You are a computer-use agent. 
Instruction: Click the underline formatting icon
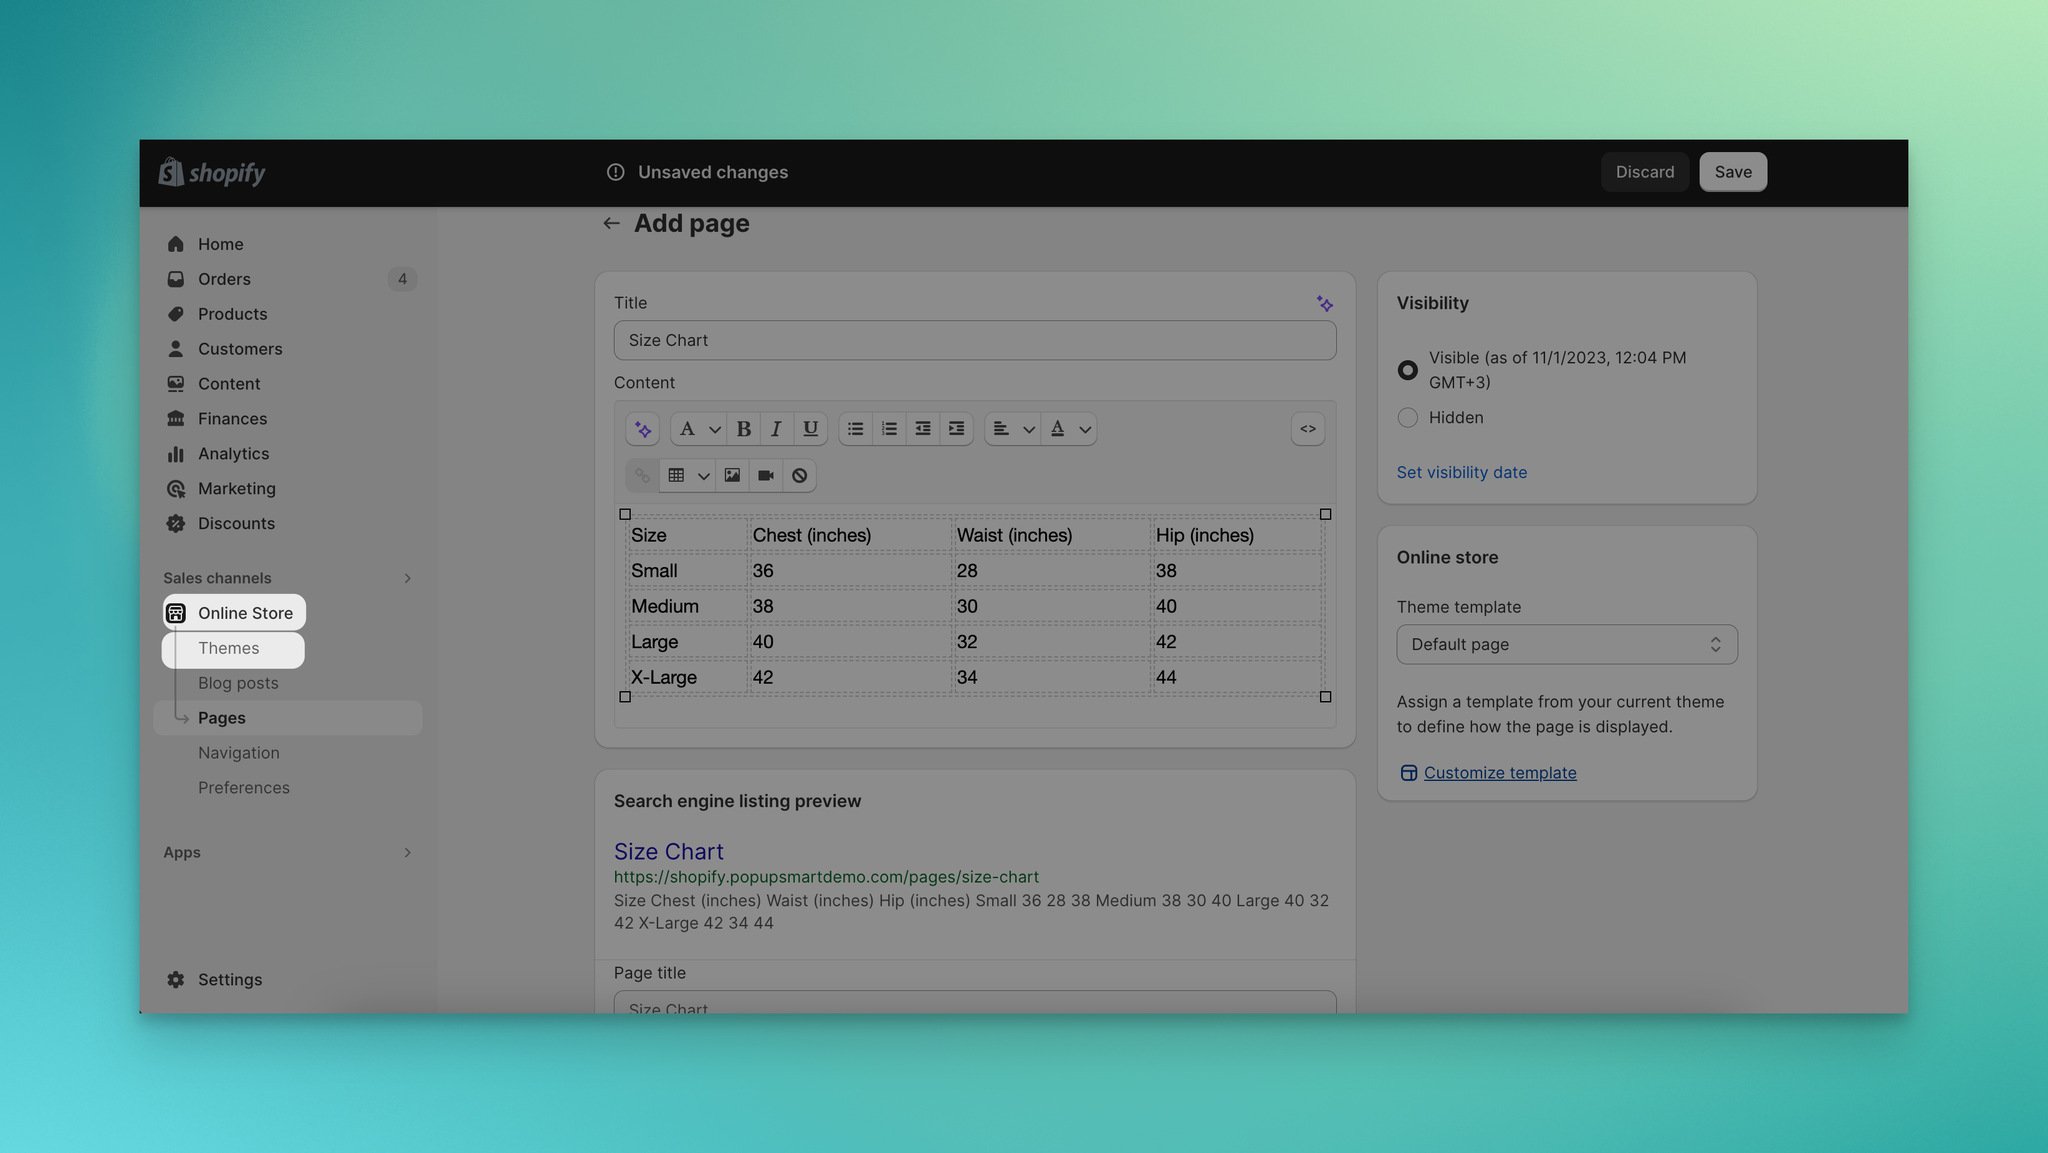[810, 429]
